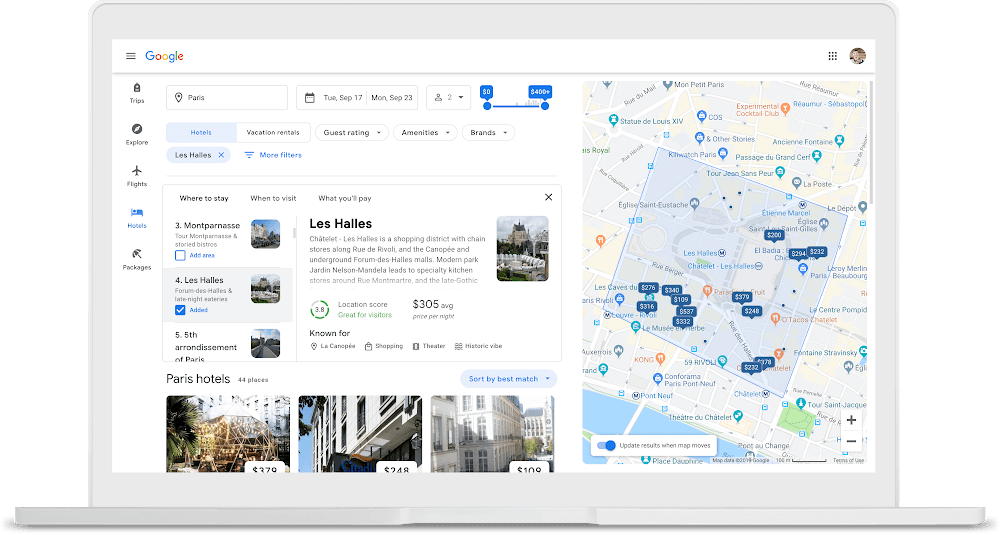Go to Trips in the sidebar
Viewport: 1000px width, 535px height.
[x=136, y=92]
